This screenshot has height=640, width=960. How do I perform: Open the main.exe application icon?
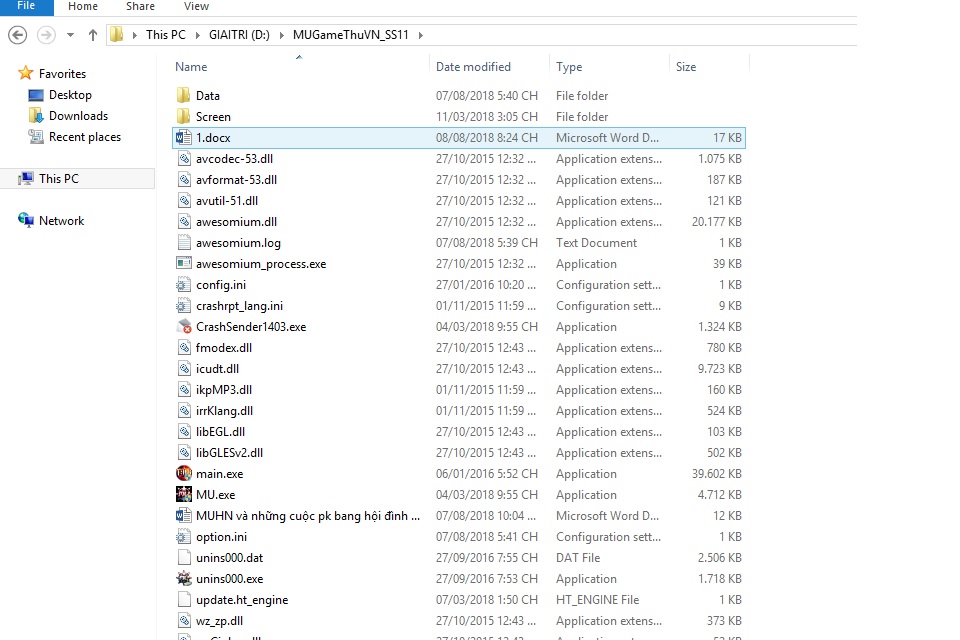tap(184, 474)
